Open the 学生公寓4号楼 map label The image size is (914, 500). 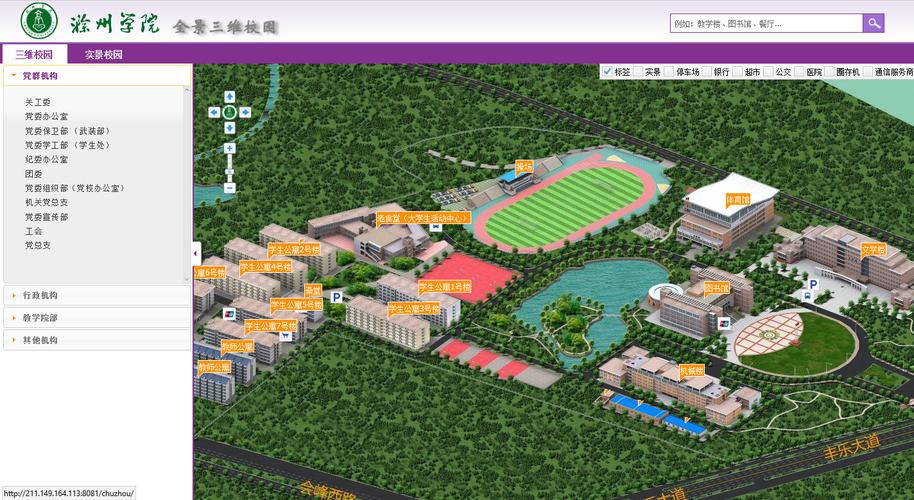pos(265,266)
